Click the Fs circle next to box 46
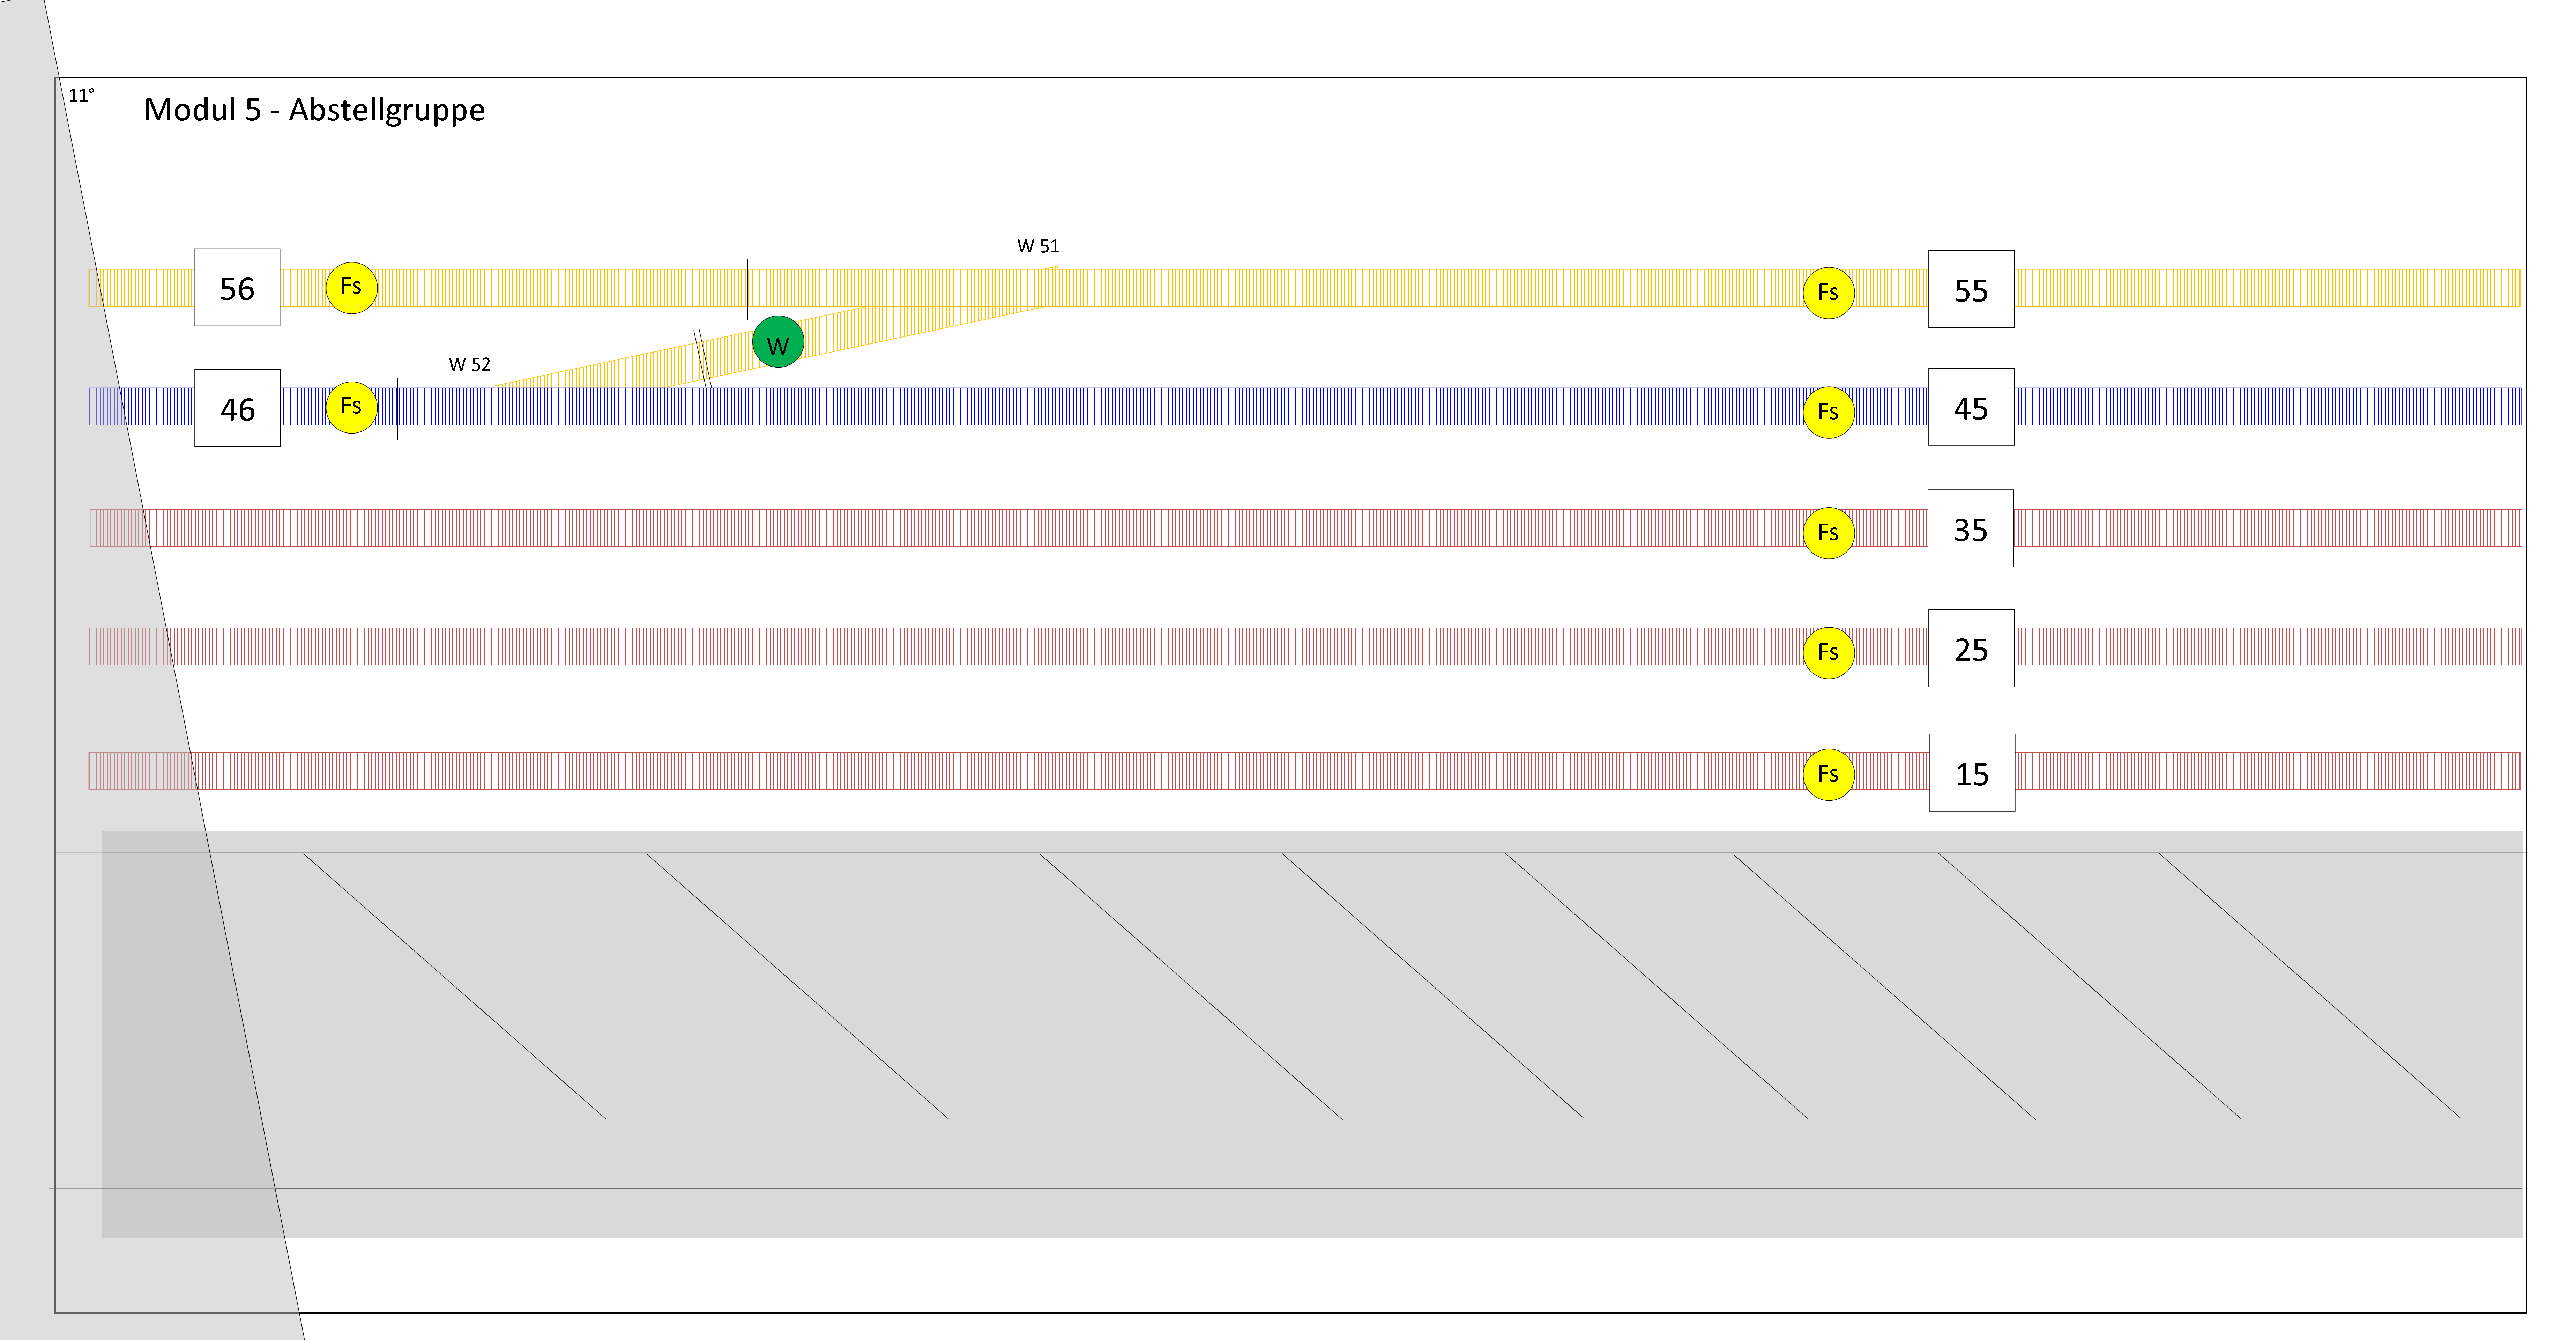This screenshot has height=1340, width=2576. click(352, 407)
